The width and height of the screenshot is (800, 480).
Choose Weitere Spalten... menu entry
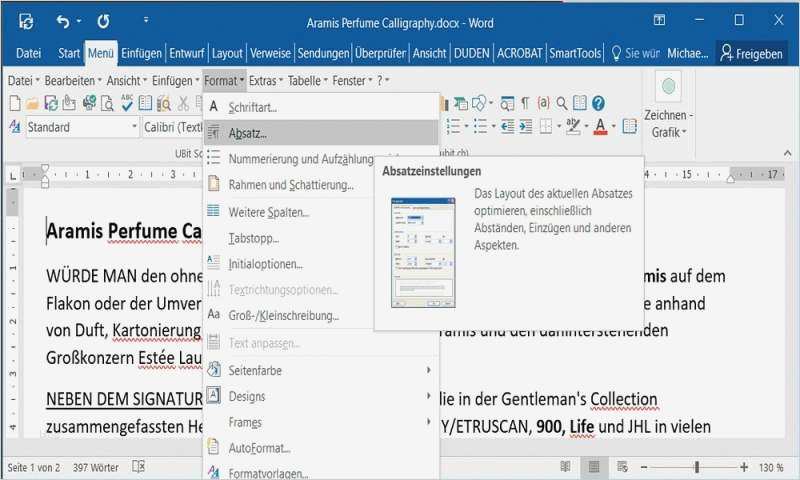tap(289, 212)
